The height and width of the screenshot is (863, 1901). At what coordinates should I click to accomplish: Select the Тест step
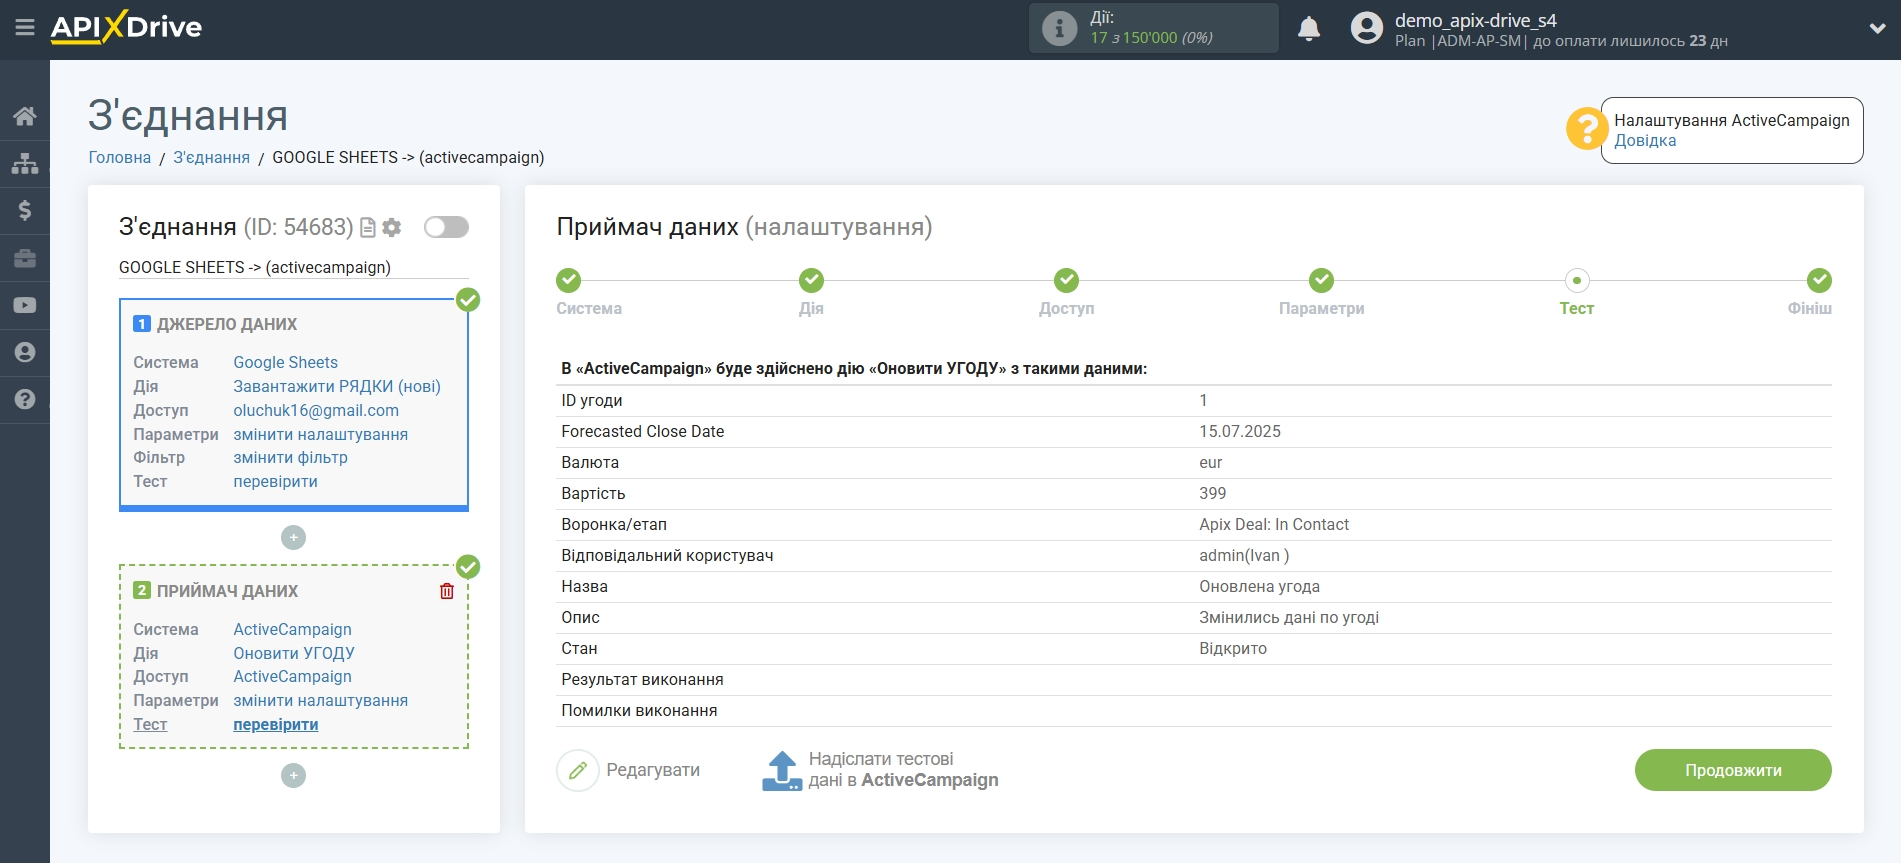(x=1577, y=281)
